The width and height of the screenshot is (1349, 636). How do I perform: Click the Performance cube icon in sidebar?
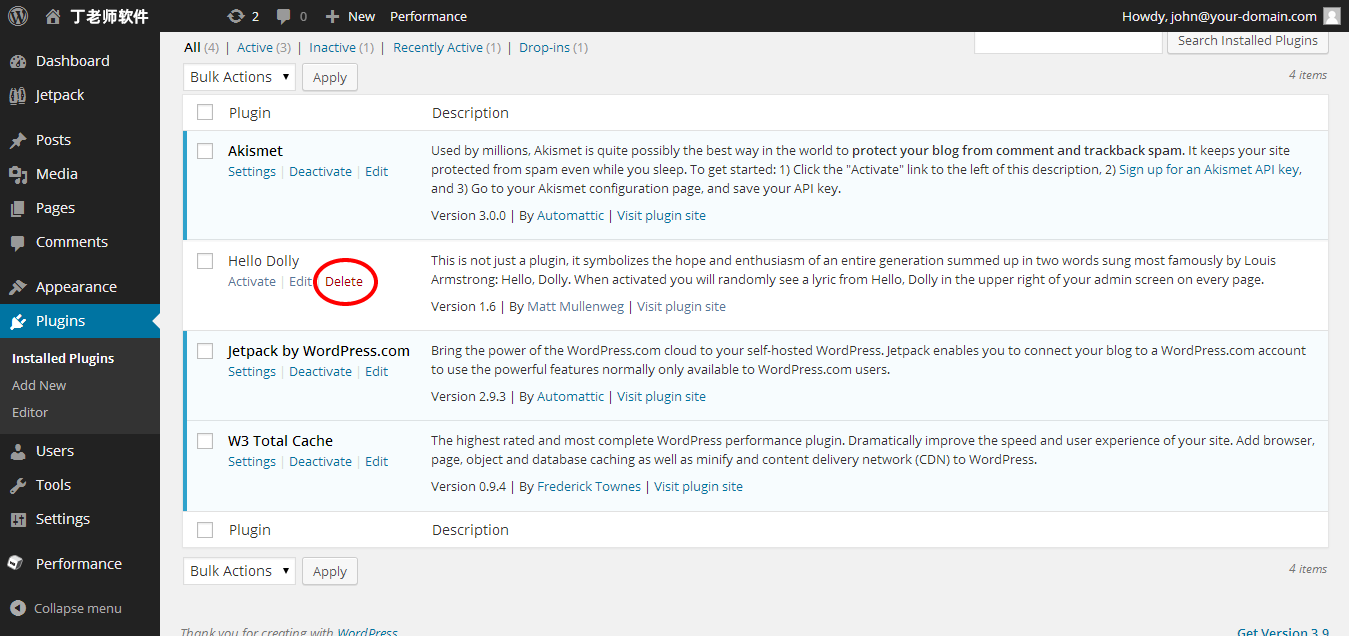(x=15, y=564)
